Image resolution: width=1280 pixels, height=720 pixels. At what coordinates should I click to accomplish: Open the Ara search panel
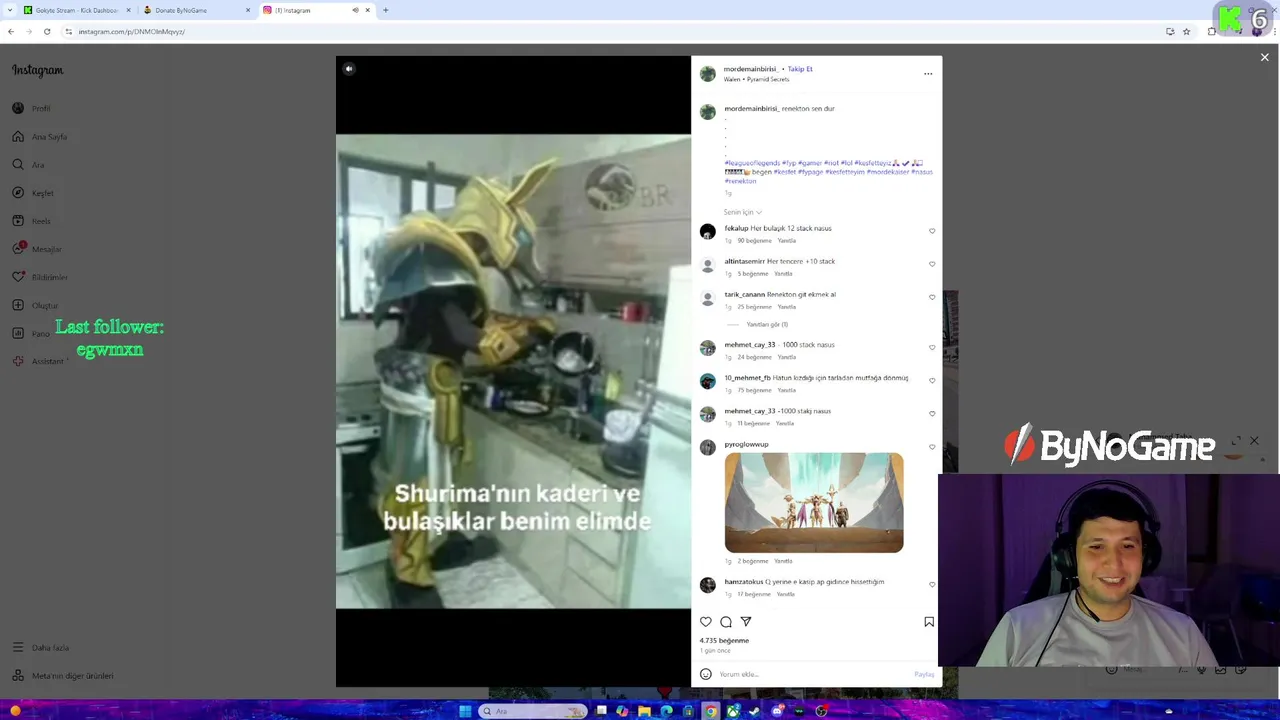click(x=28, y=164)
